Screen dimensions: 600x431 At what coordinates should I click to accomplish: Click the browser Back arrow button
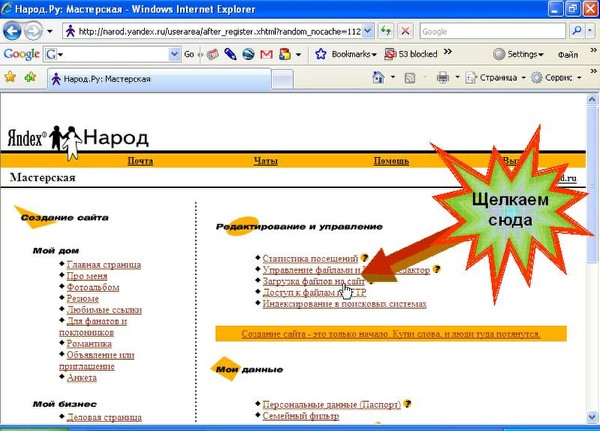pyautogui.click(x=12, y=31)
